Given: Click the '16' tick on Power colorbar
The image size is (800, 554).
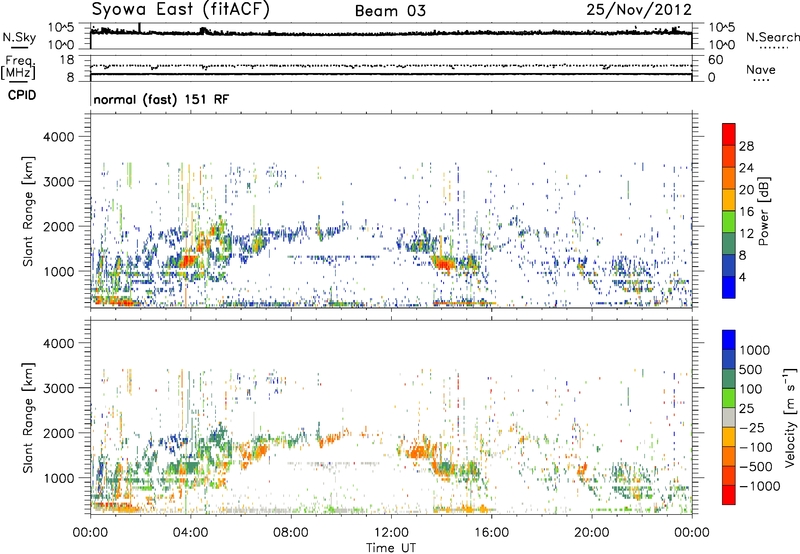Looking at the screenshot, I should tap(746, 212).
